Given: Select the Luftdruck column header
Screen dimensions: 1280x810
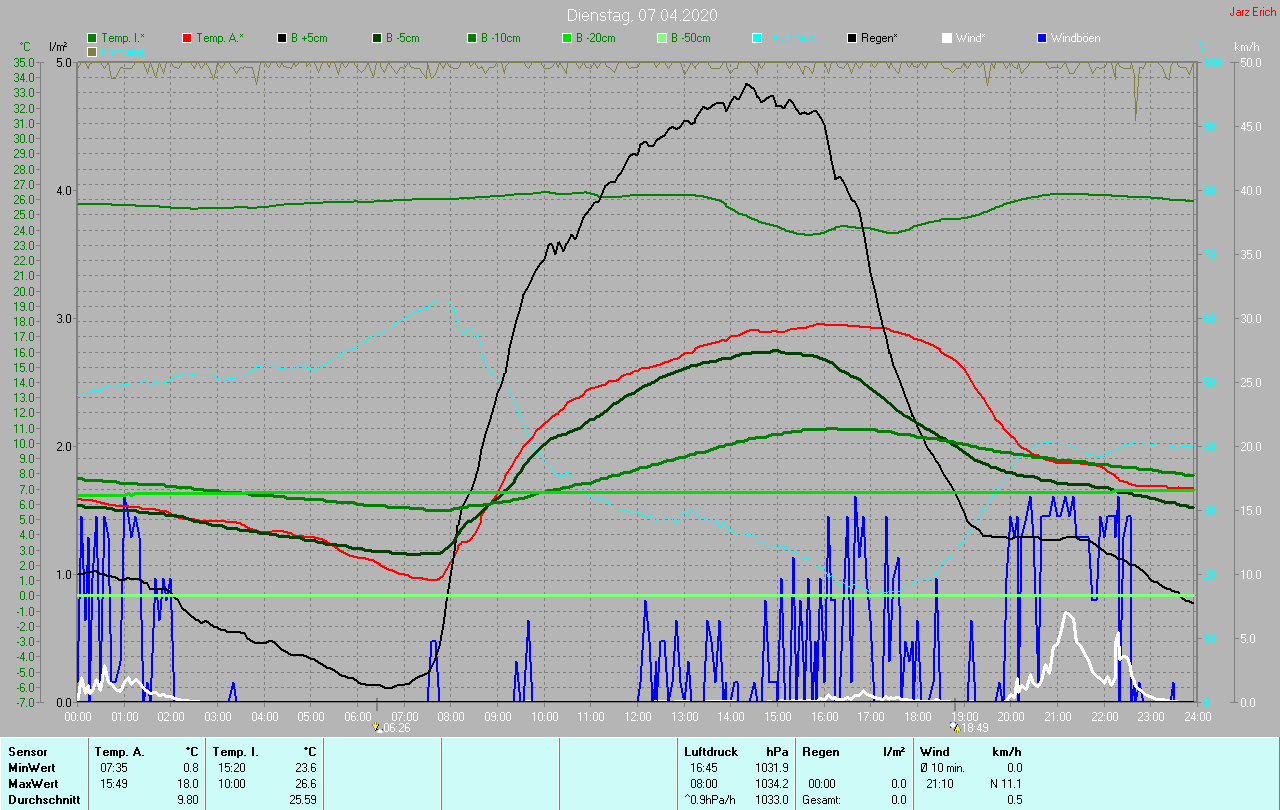Looking at the screenshot, I should [x=711, y=751].
